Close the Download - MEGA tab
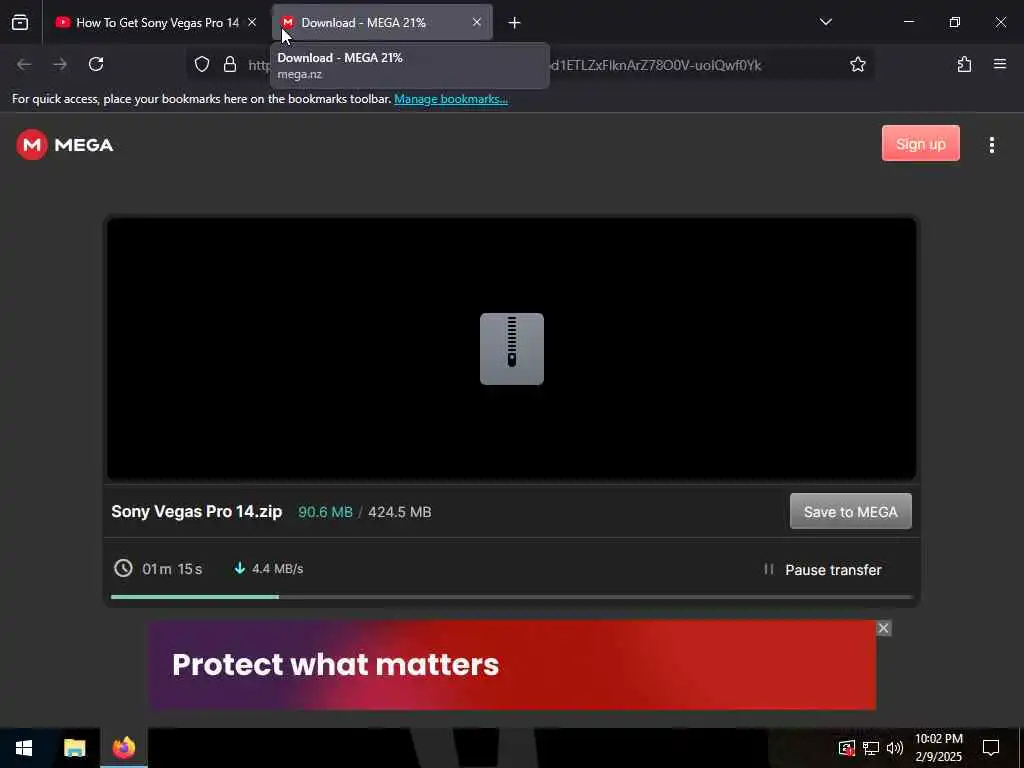 tap(477, 22)
